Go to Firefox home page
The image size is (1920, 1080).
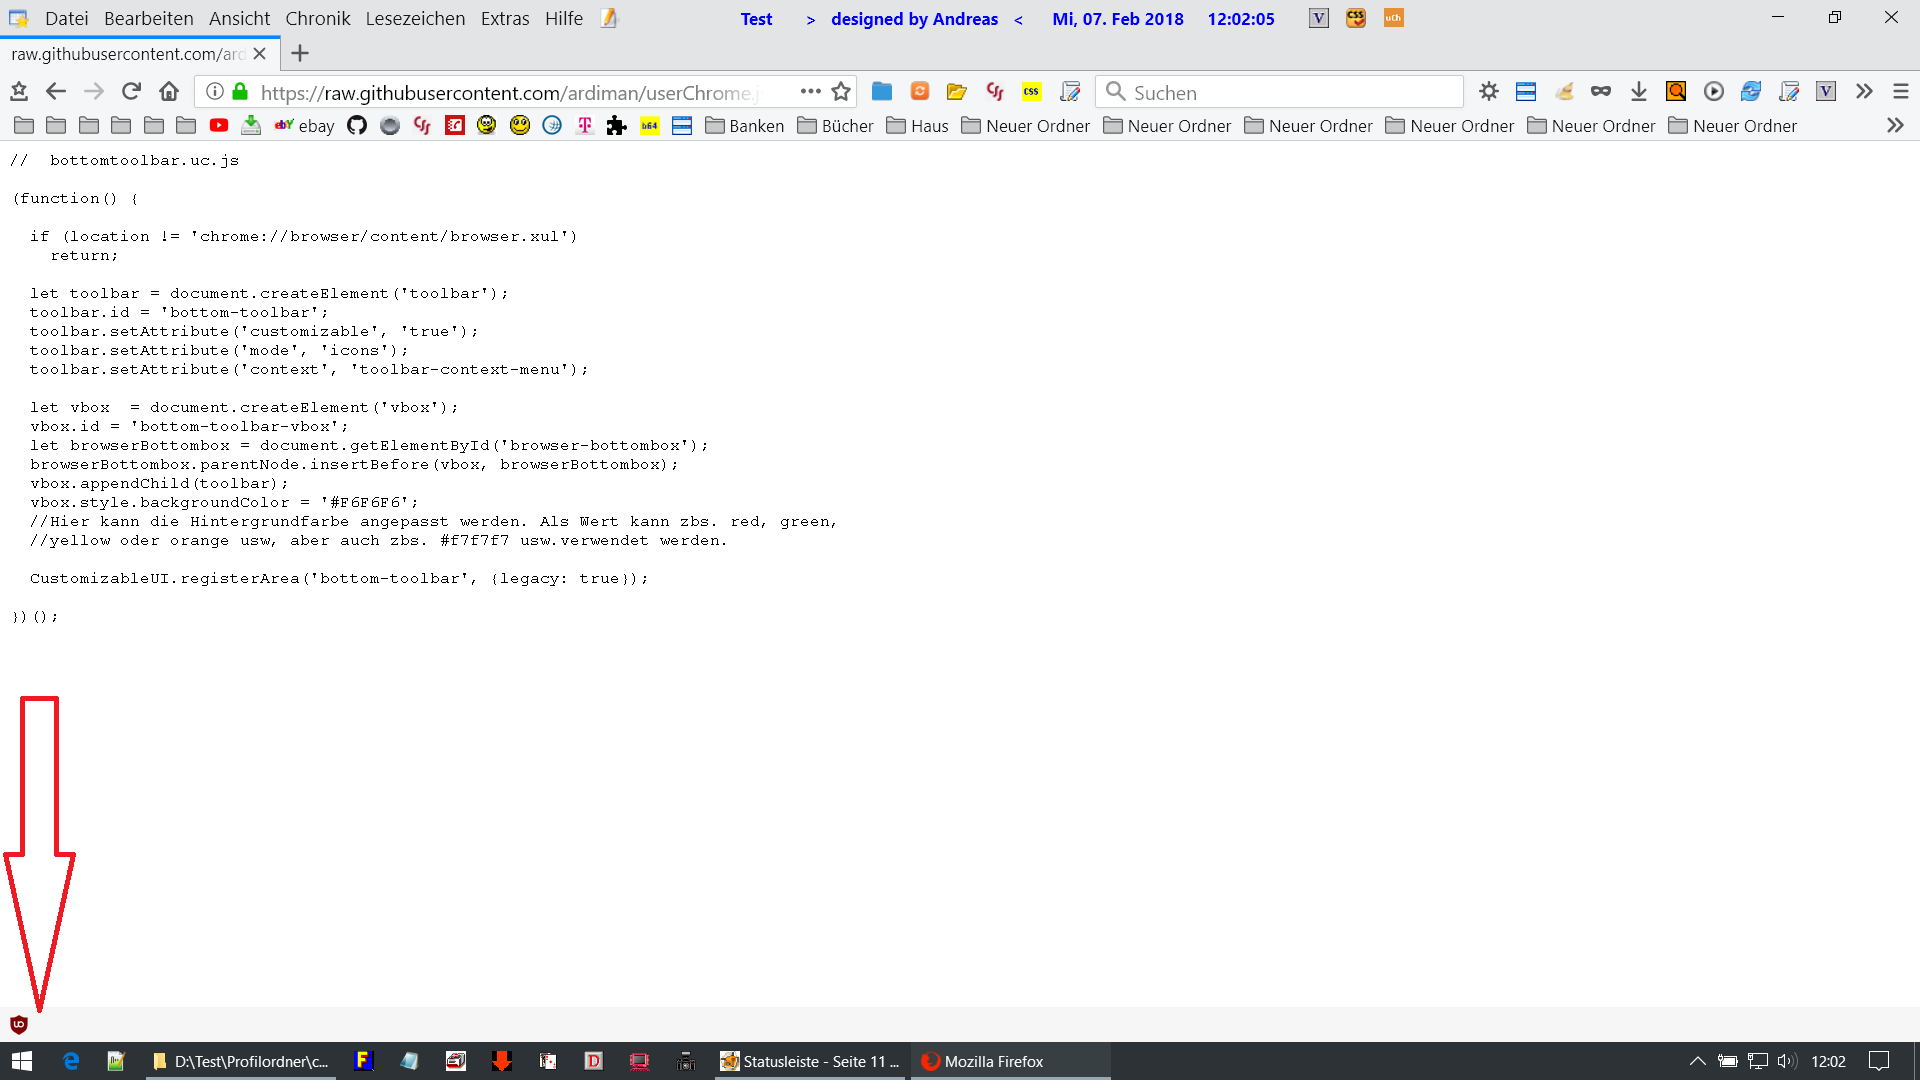click(x=169, y=92)
